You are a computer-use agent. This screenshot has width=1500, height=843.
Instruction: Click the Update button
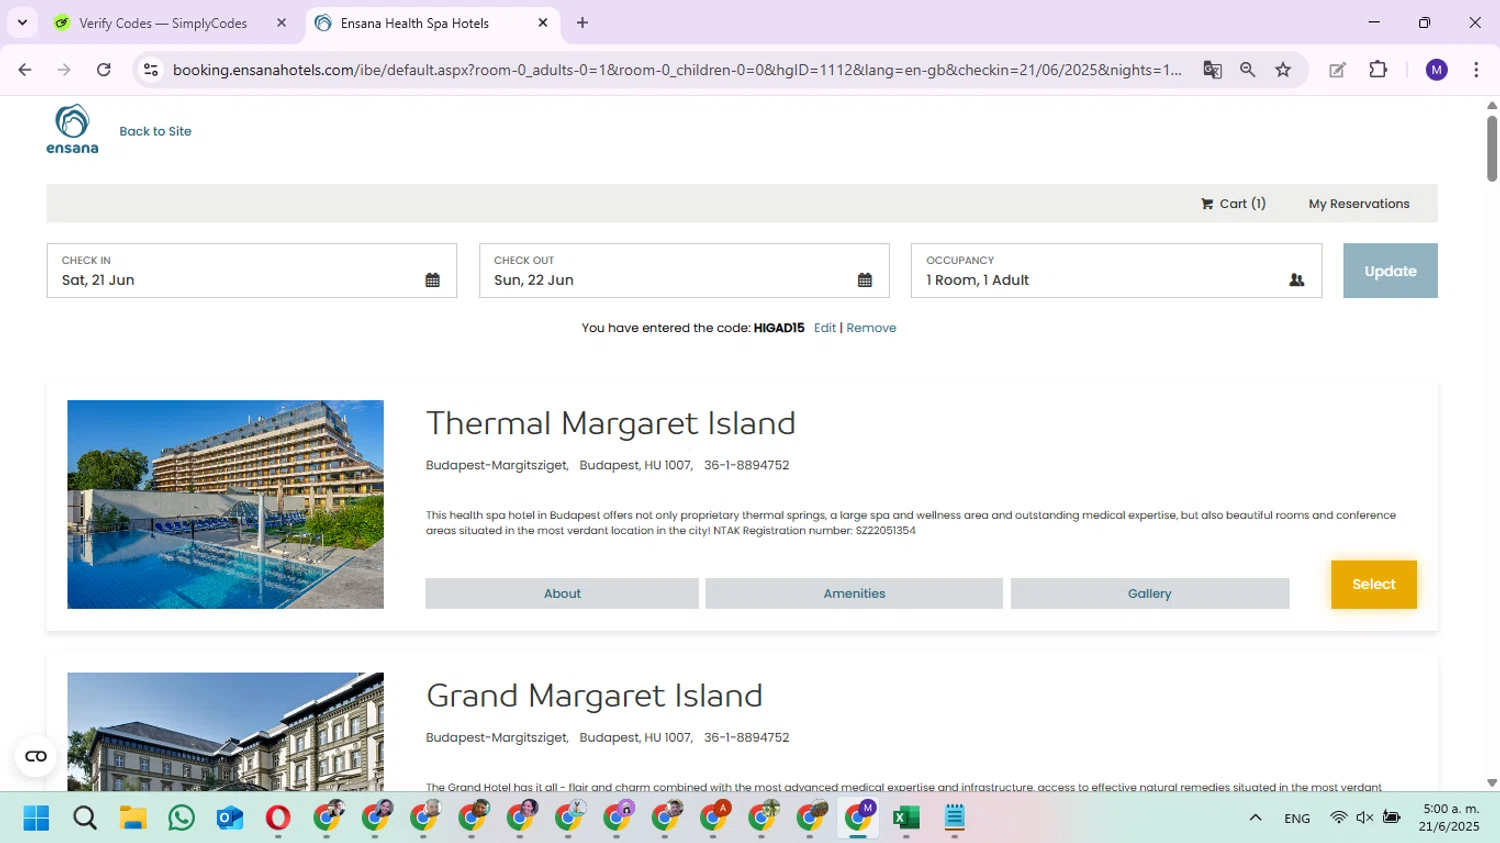coord(1390,271)
